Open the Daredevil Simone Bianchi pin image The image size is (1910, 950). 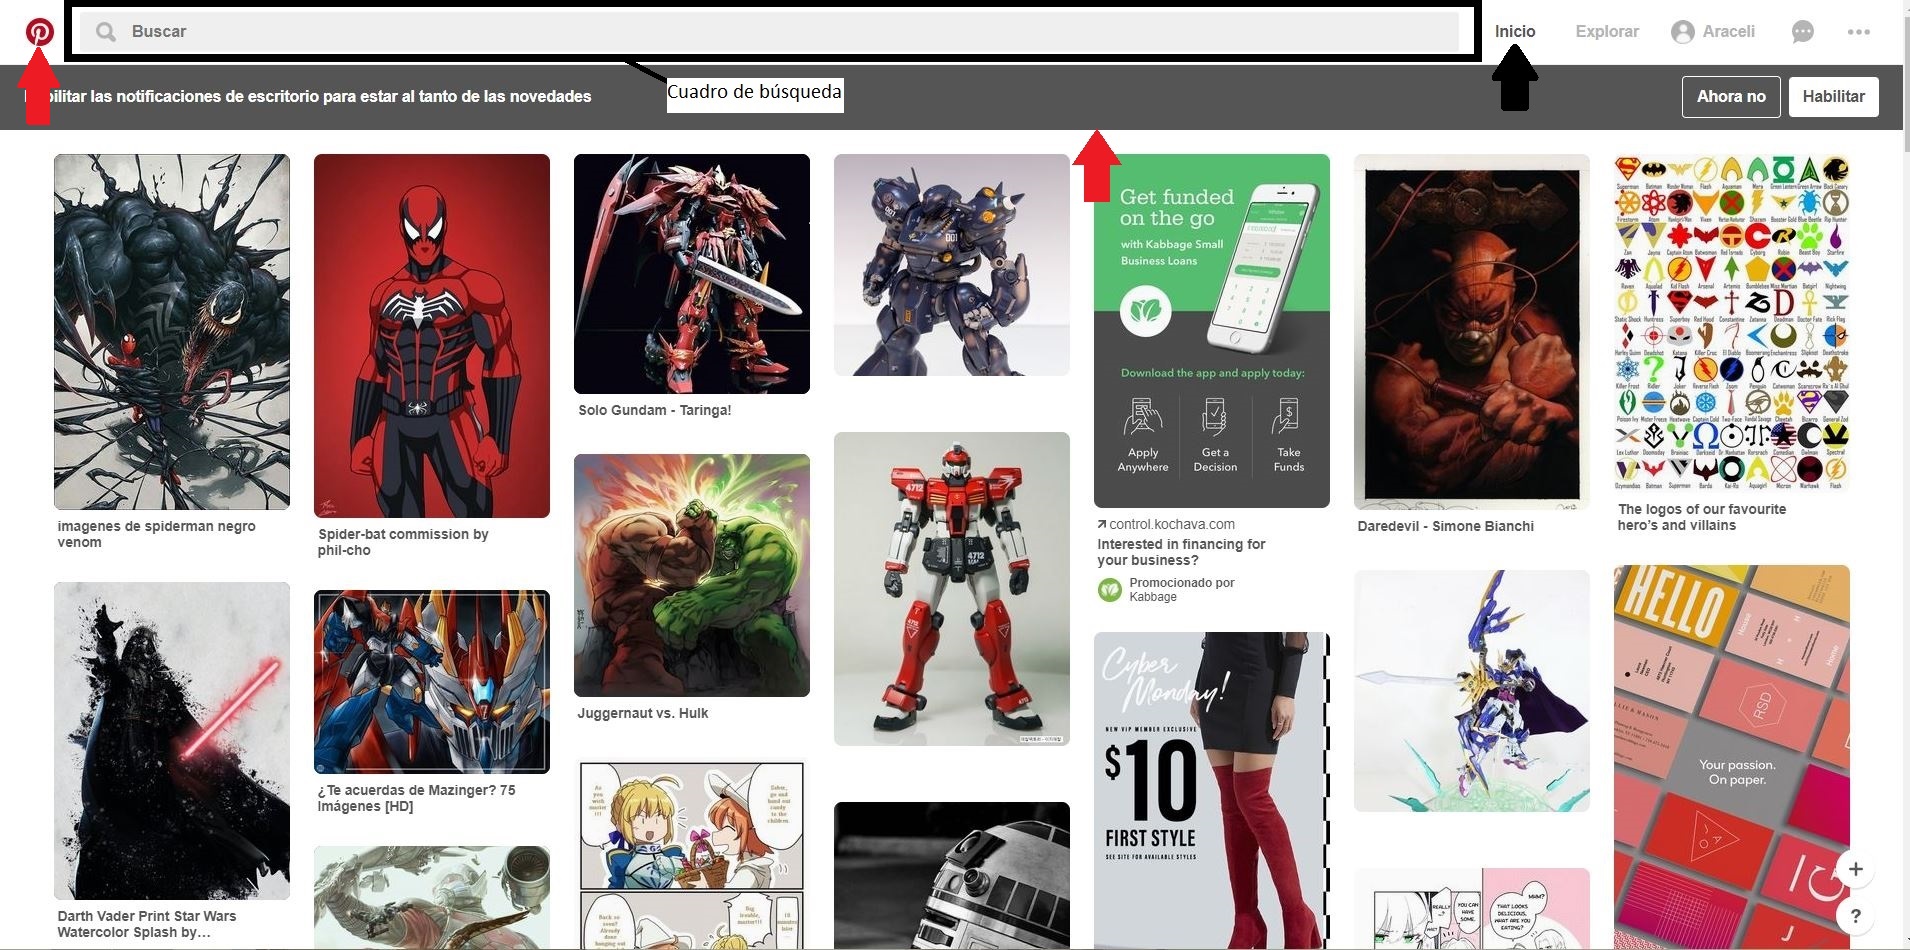1472,332
